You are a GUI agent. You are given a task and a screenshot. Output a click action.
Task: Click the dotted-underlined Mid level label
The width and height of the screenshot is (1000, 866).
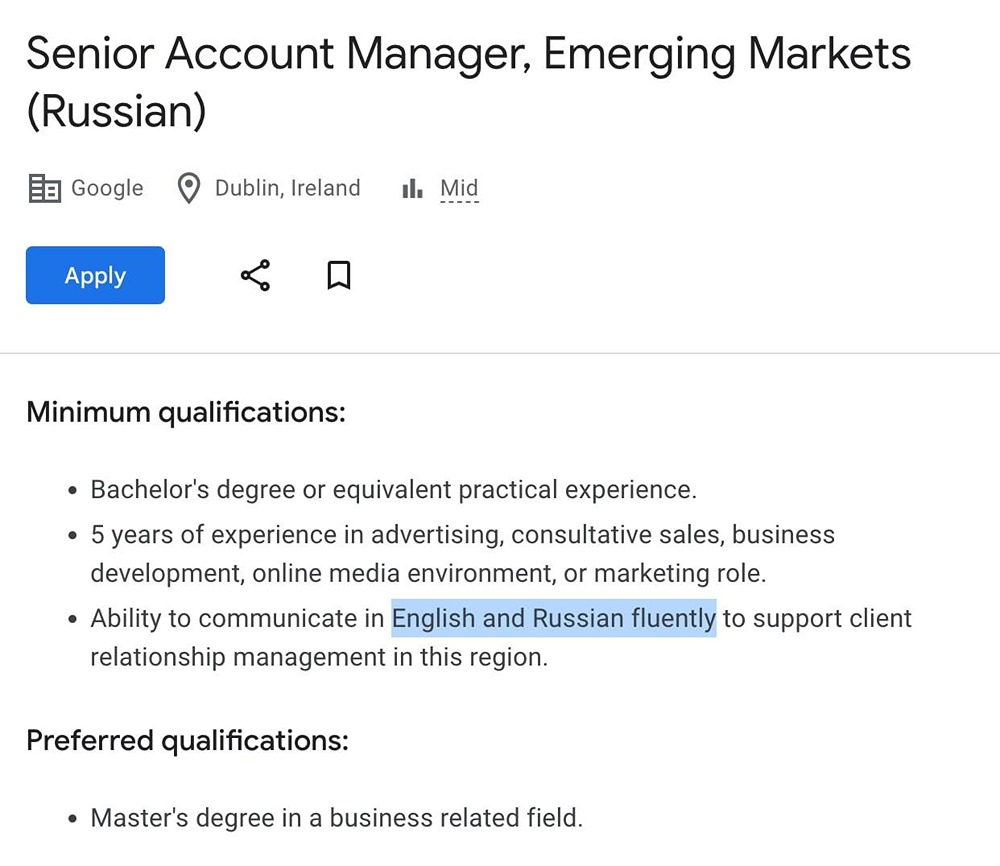(x=459, y=188)
